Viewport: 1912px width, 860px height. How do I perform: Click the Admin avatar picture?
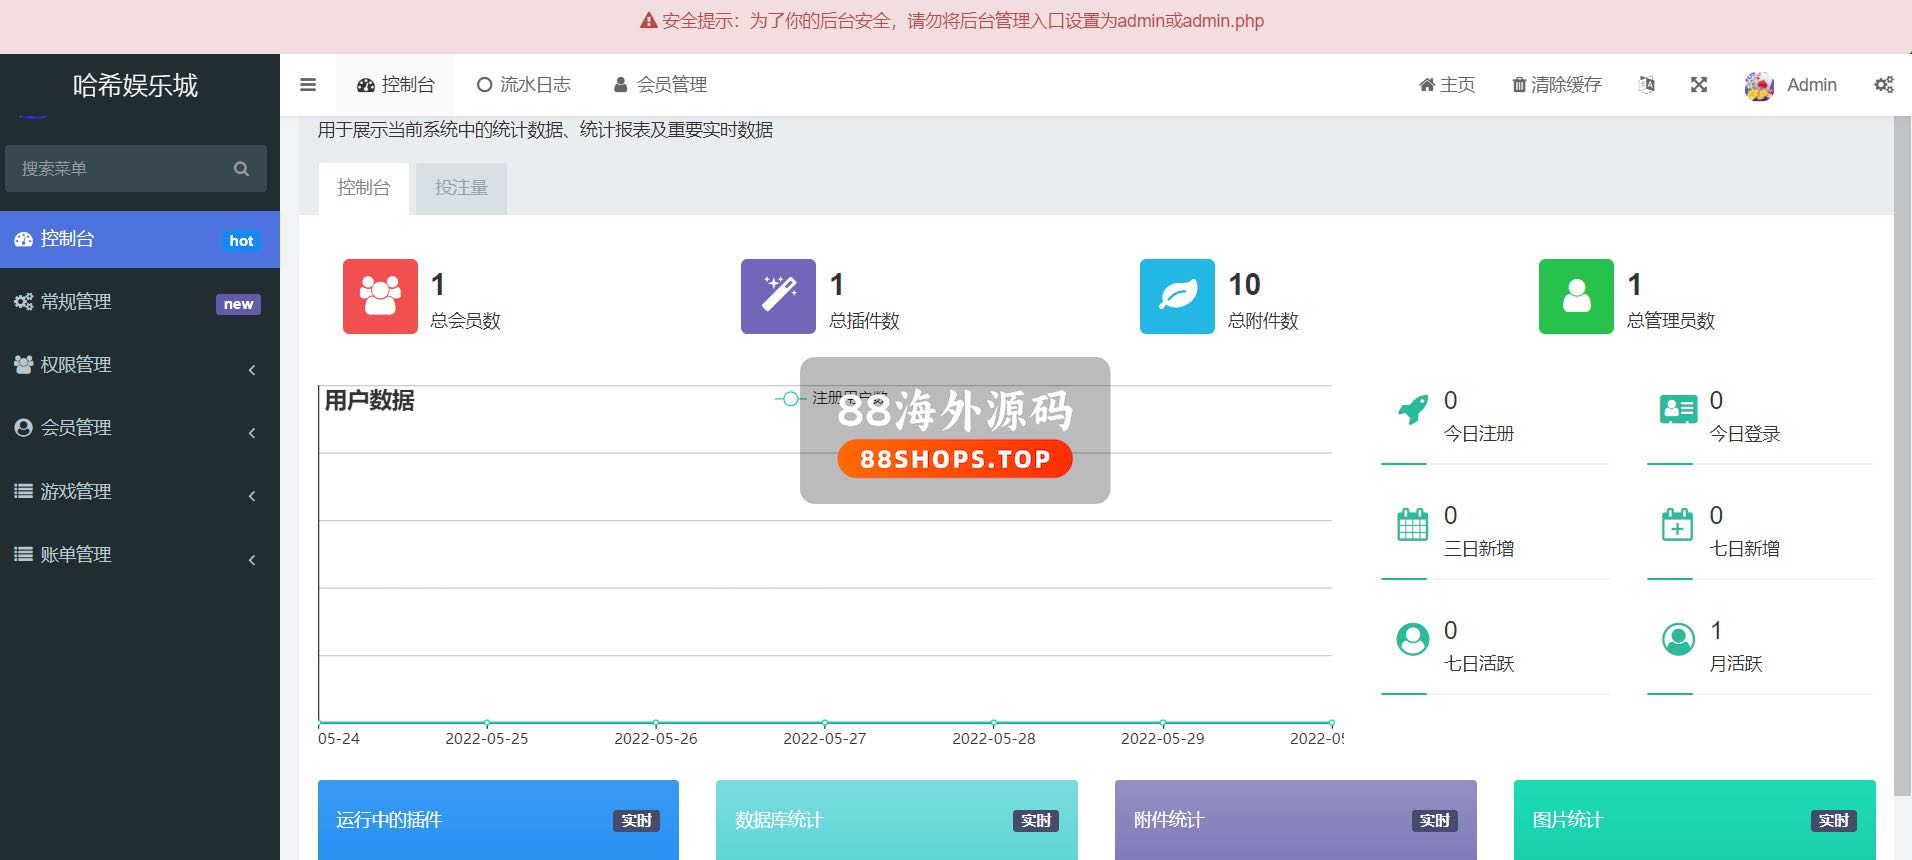coord(1759,86)
